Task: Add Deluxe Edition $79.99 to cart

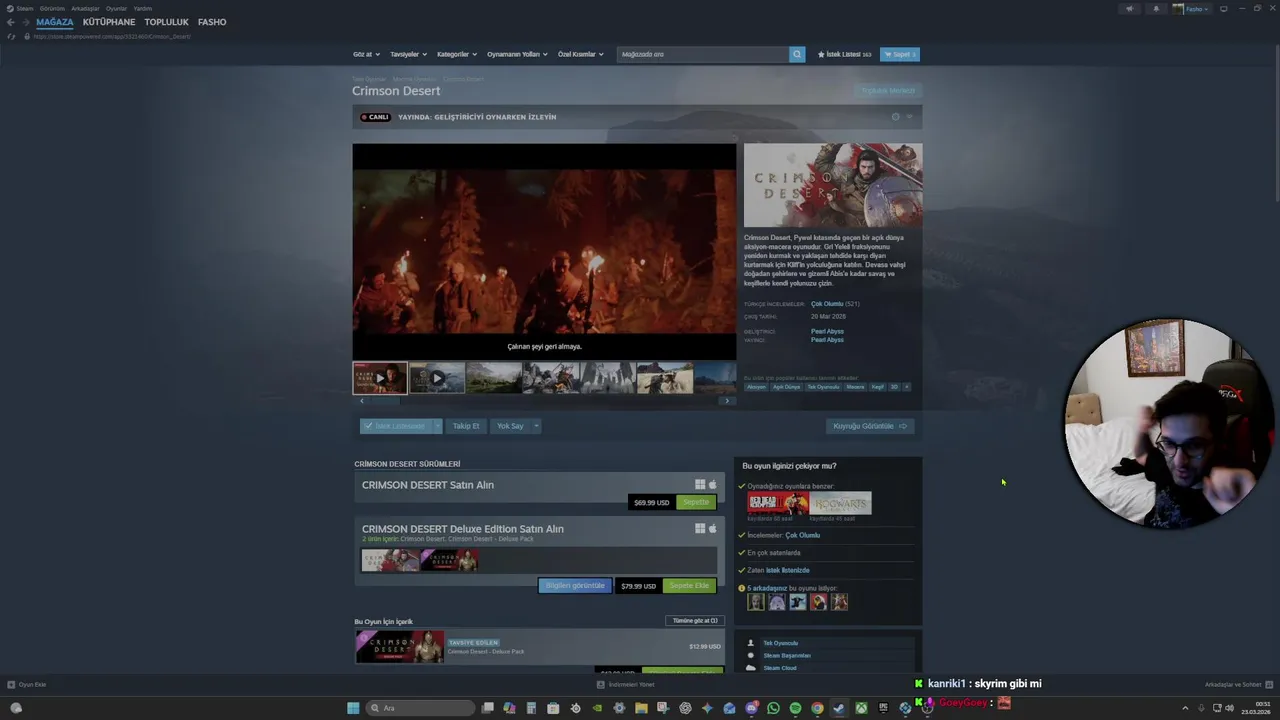Action: point(689,586)
